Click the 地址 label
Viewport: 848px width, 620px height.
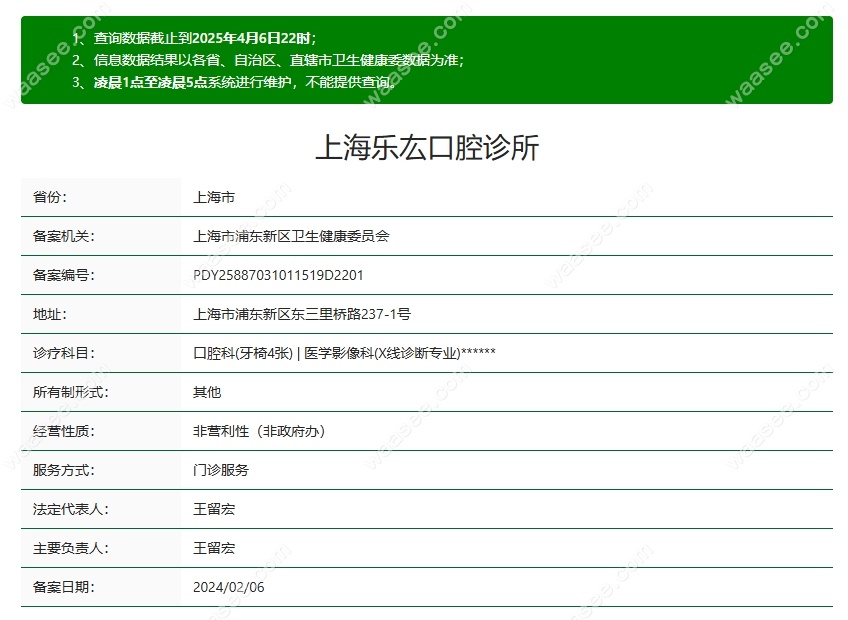(50, 314)
